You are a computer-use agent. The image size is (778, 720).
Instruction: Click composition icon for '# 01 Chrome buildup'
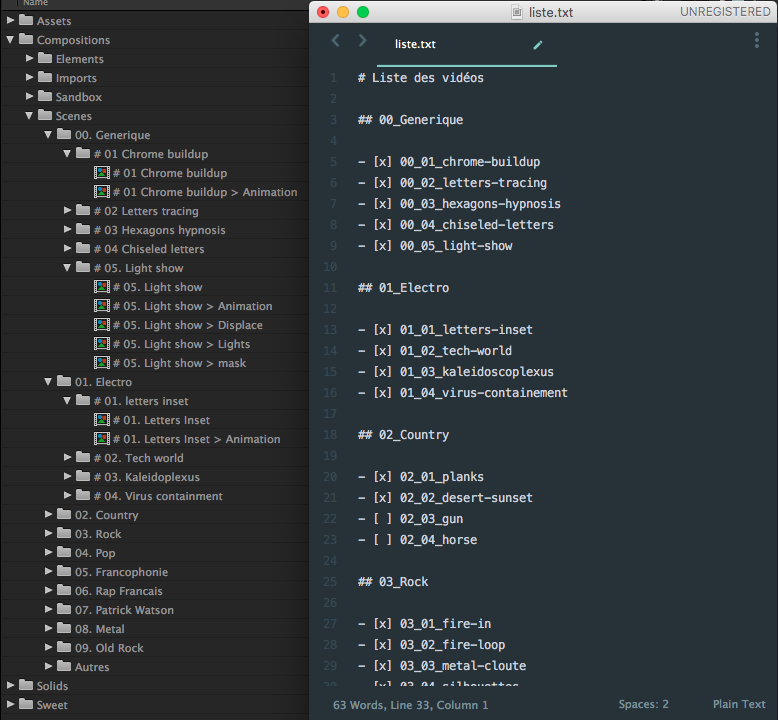pos(102,173)
